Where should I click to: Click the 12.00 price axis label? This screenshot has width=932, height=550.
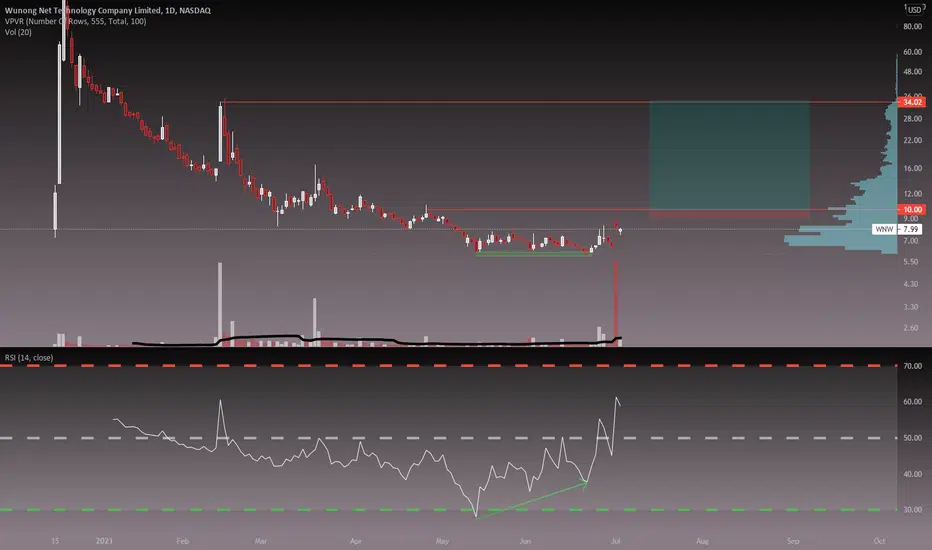[x=912, y=194]
